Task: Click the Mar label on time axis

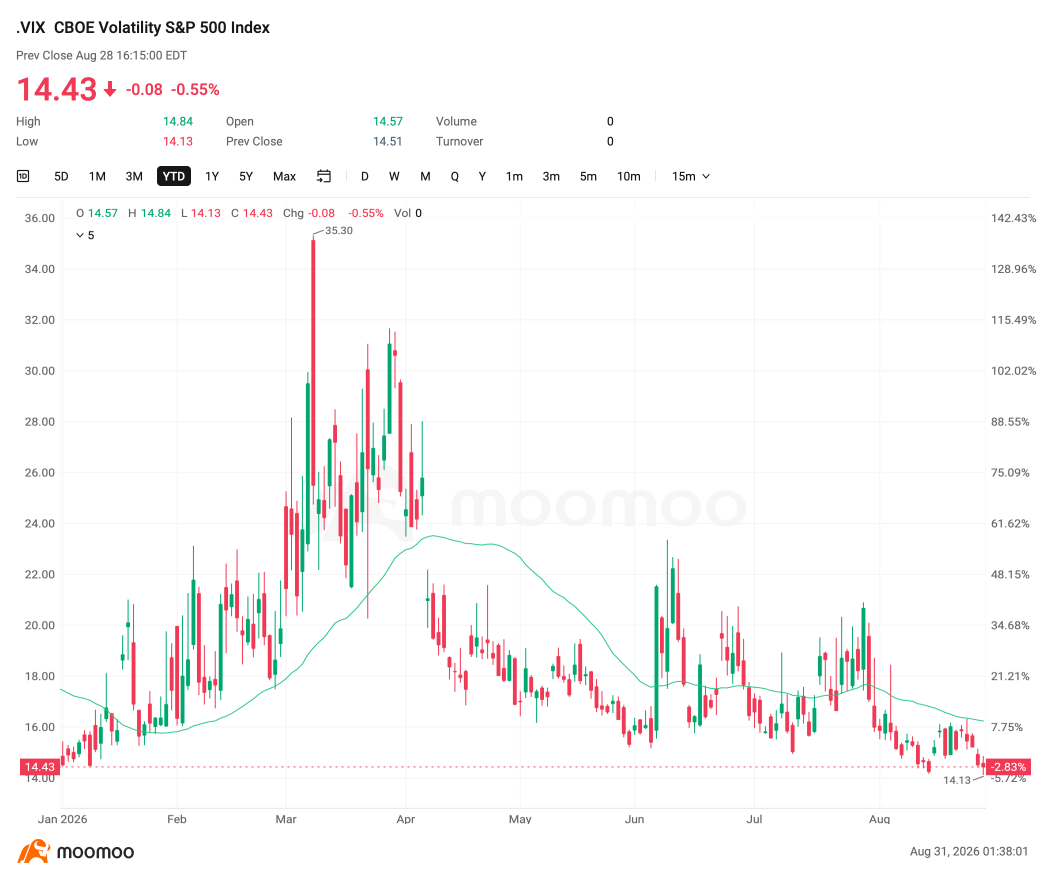Action: (286, 819)
